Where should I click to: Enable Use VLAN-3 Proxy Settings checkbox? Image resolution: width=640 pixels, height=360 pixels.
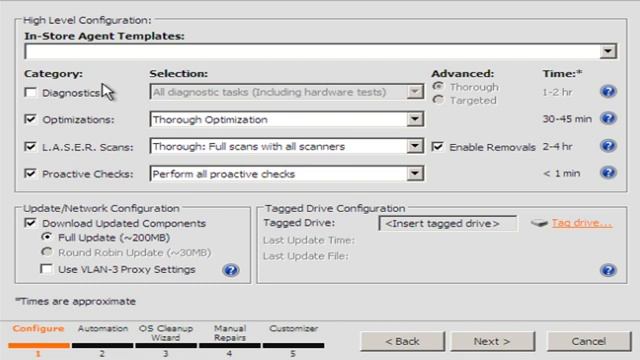(47, 269)
